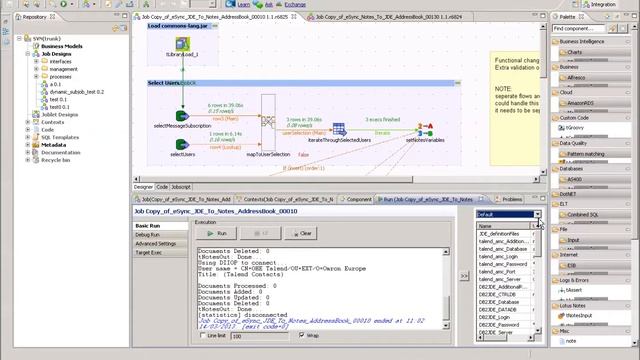Switch to the Integration perspective

tap(600, 4)
